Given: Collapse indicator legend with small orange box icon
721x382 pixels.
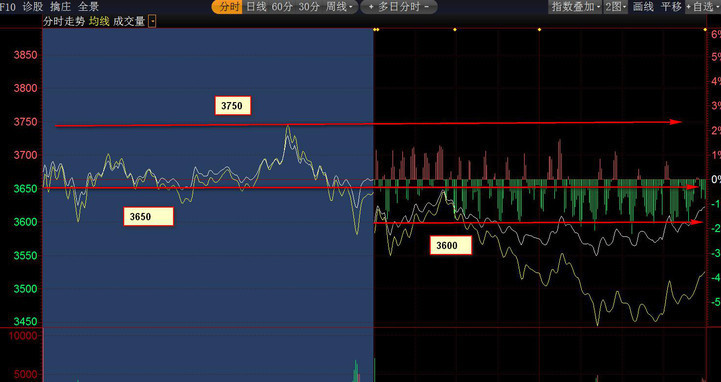Looking at the screenshot, I should coord(153,22).
